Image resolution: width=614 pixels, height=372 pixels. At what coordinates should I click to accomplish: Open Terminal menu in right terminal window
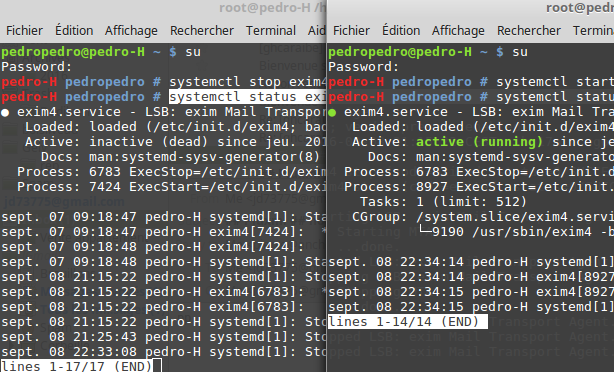click(593, 31)
